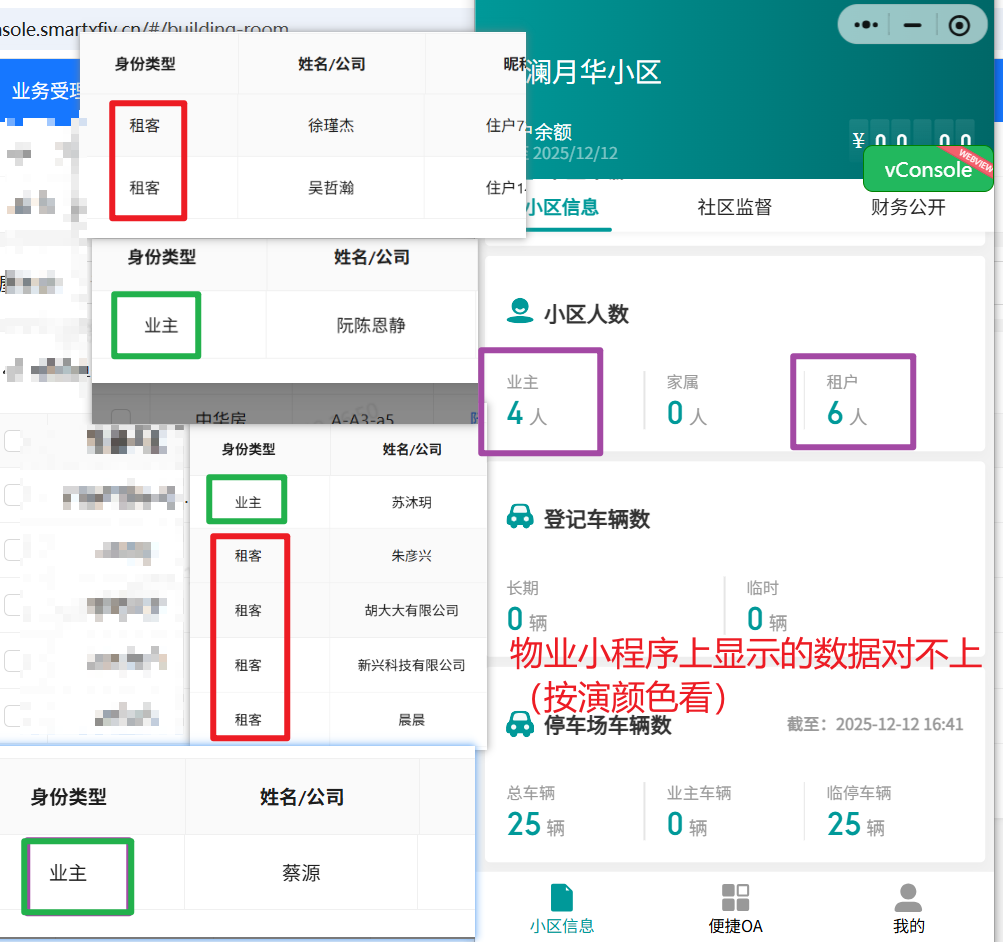Tap the person icon beside 小区人数

pyautogui.click(x=521, y=312)
